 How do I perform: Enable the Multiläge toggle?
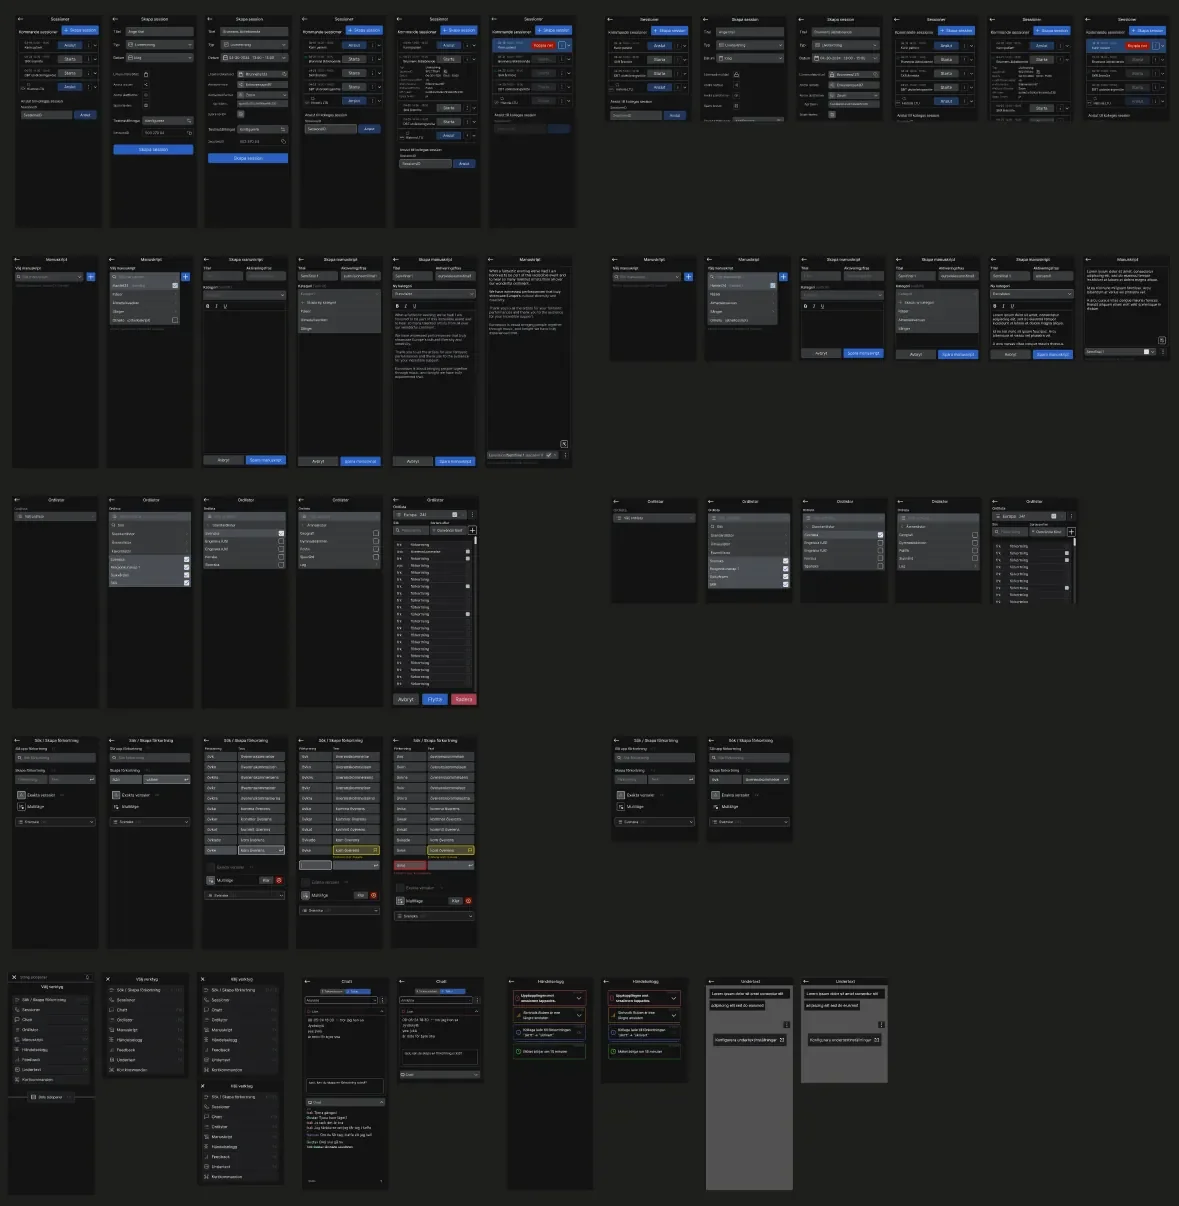[20, 806]
